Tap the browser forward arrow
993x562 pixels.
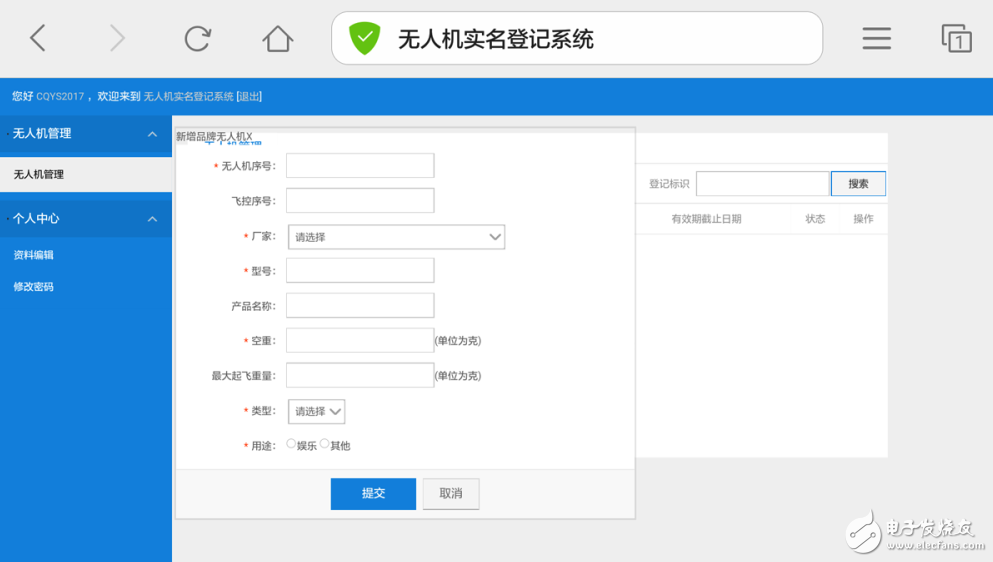click(x=117, y=39)
